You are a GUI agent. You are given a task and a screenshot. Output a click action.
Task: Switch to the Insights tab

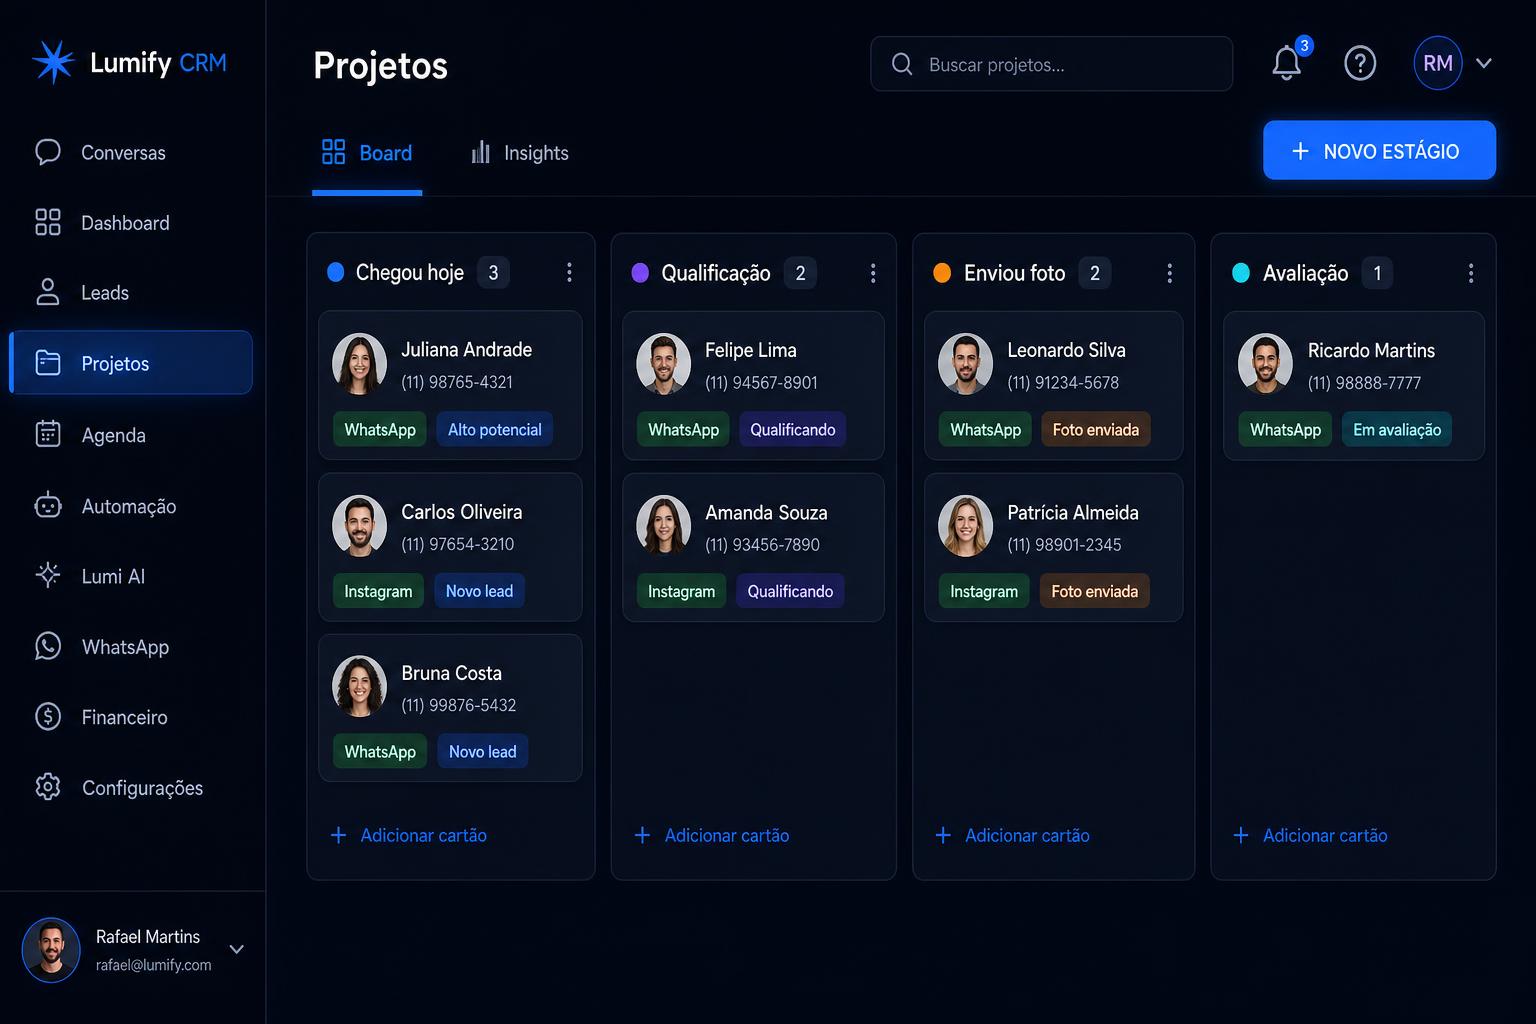520,153
